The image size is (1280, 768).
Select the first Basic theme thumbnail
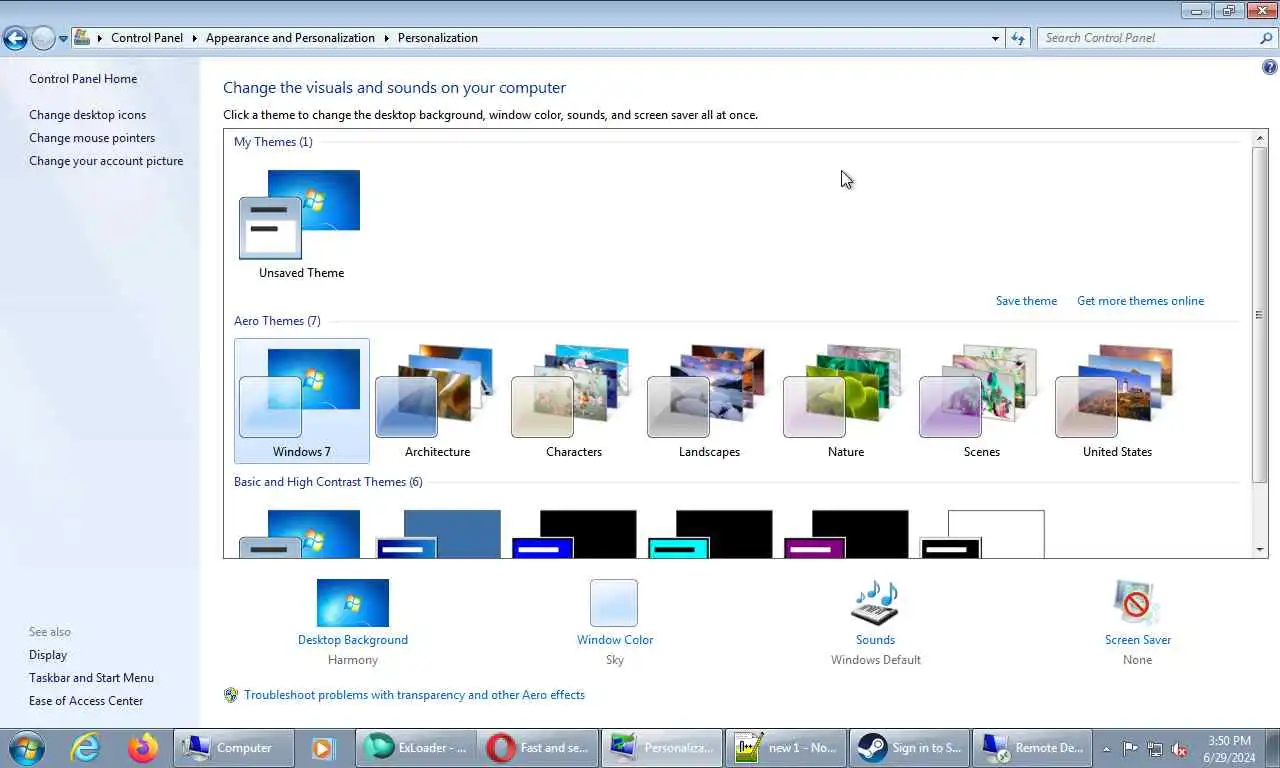(x=301, y=534)
